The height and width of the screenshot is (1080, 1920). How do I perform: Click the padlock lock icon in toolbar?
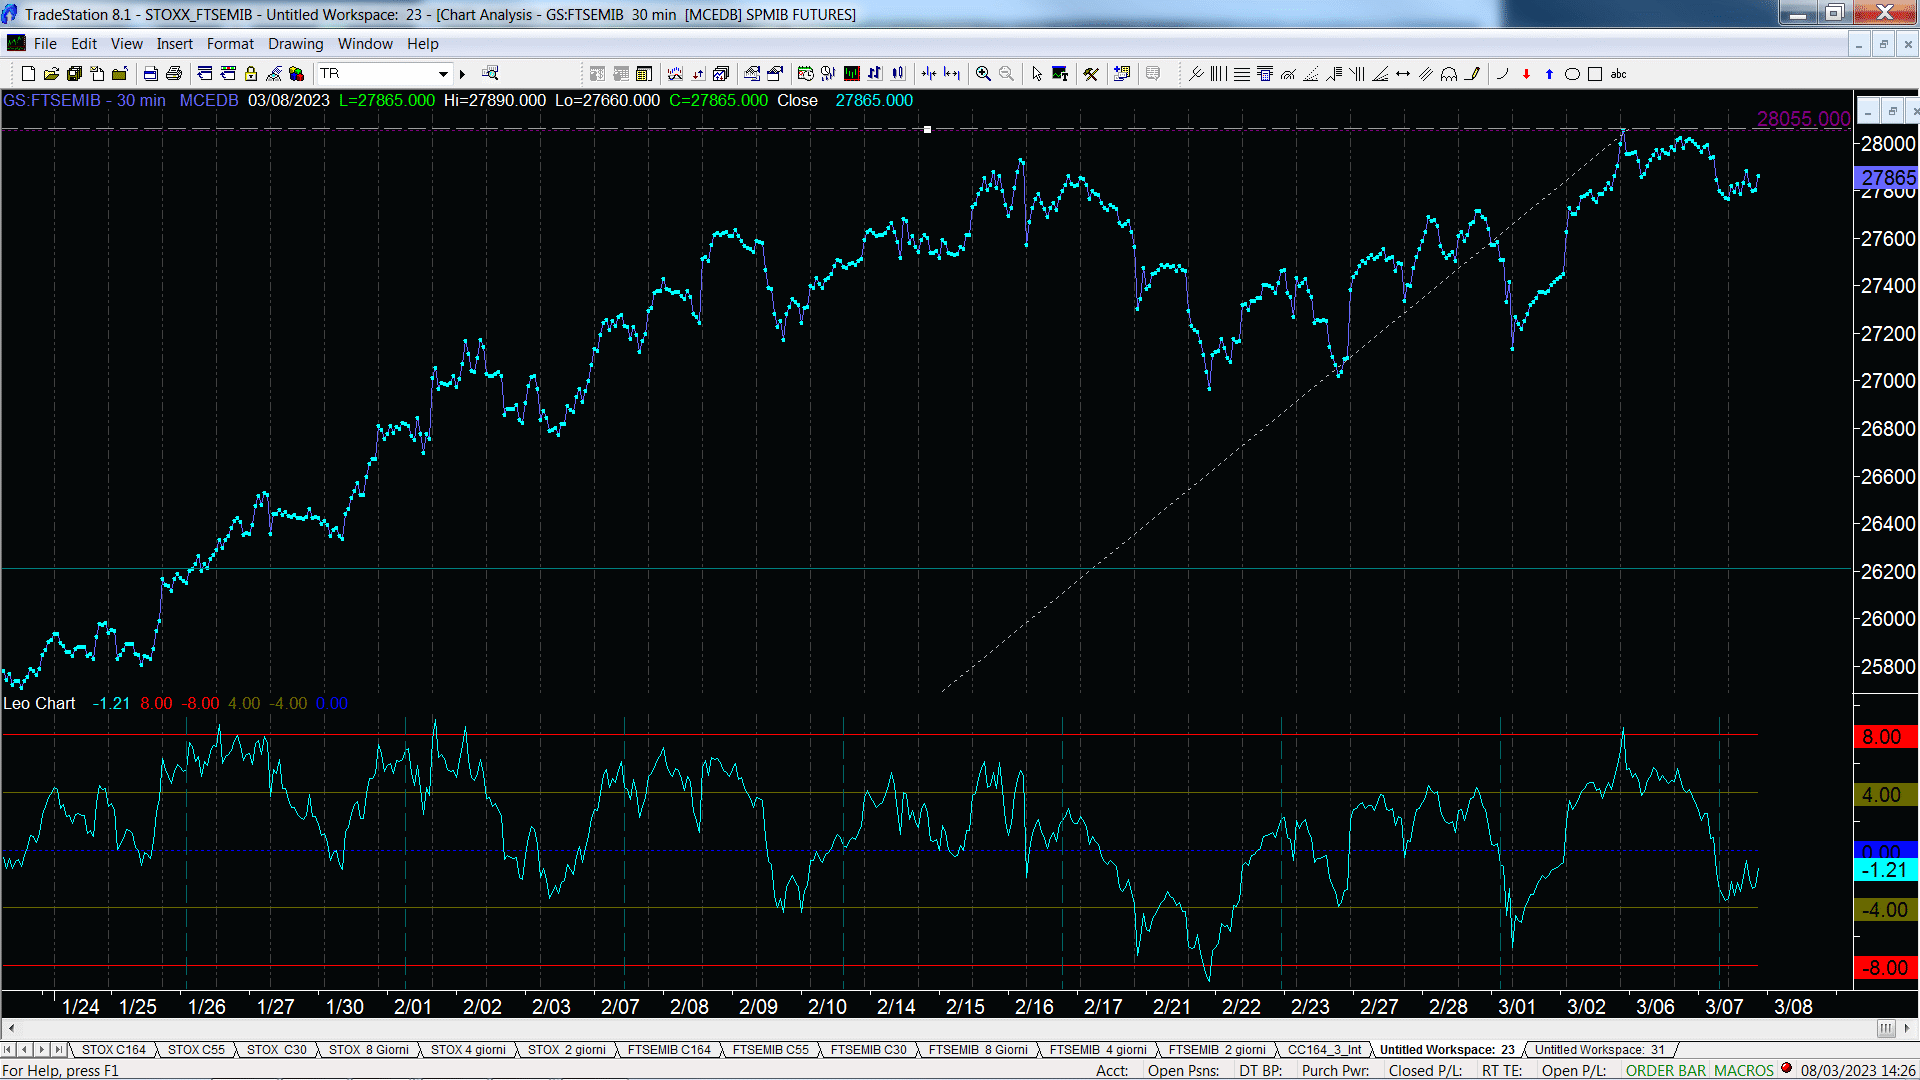pos(251,74)
